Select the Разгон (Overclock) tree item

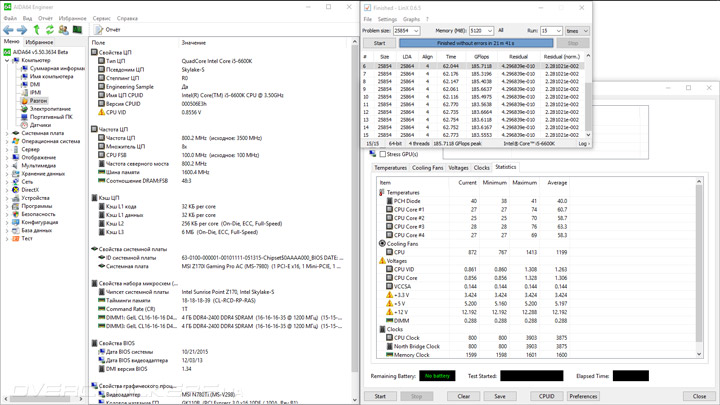click(38, 101)
